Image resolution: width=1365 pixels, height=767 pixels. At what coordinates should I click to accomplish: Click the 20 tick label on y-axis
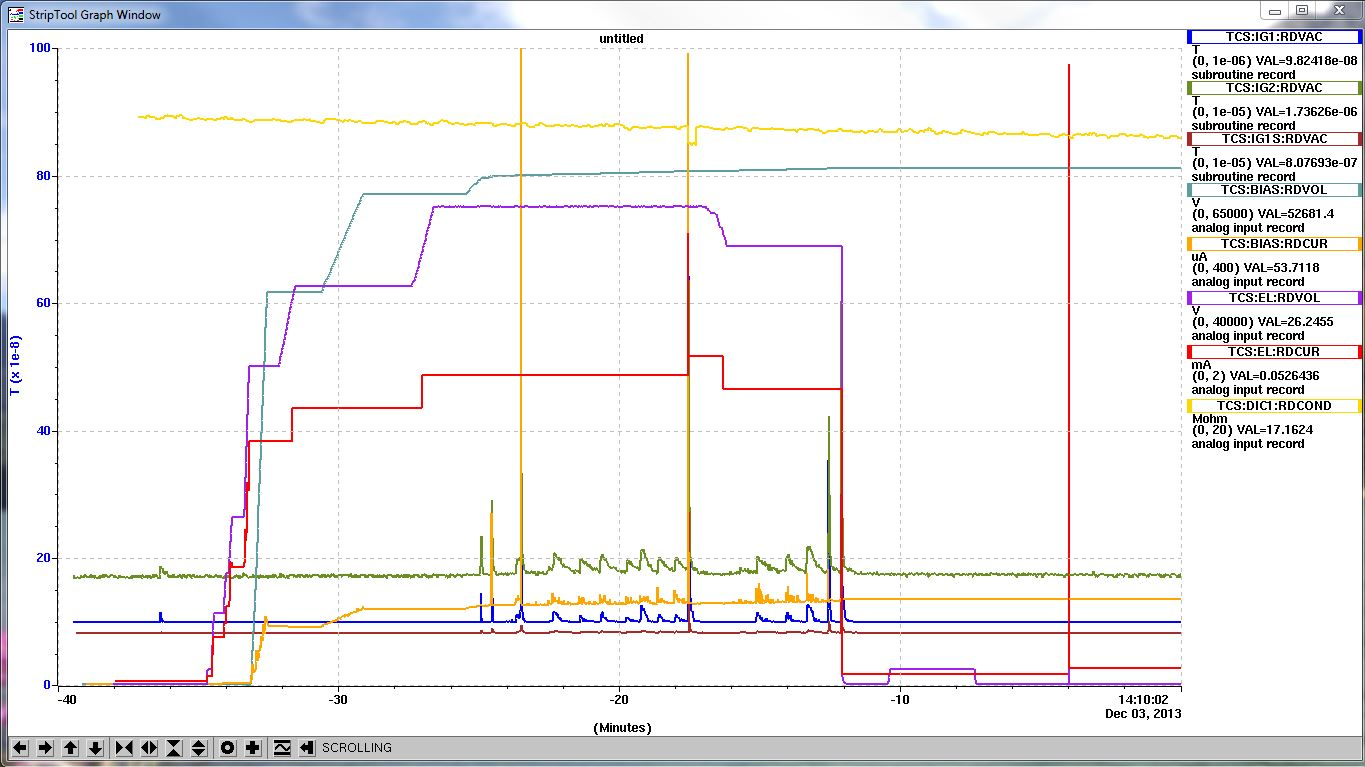(x=45, y=558)
